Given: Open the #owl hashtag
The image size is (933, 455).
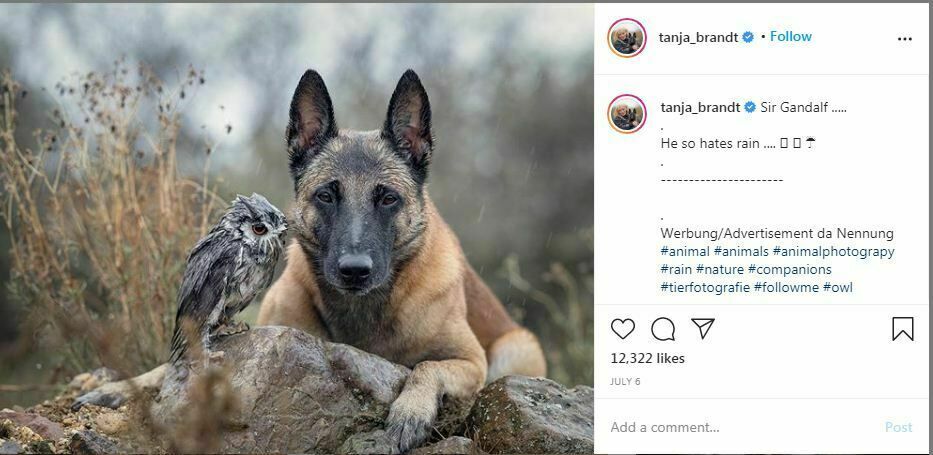Looking at the screenshot, I should 838,288.
